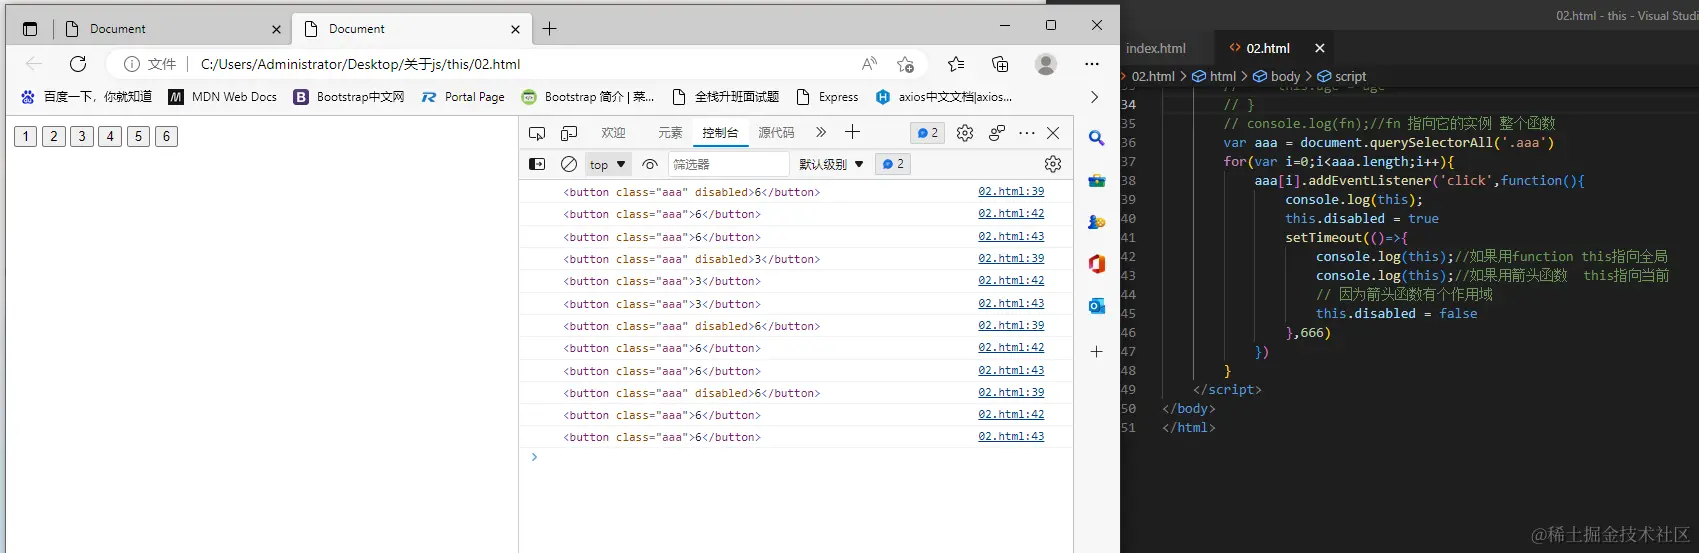The width and height of the screenshot is (1699, 553).
Task: Toggle live expression eye icon
Action: click(x=650, y=164)
